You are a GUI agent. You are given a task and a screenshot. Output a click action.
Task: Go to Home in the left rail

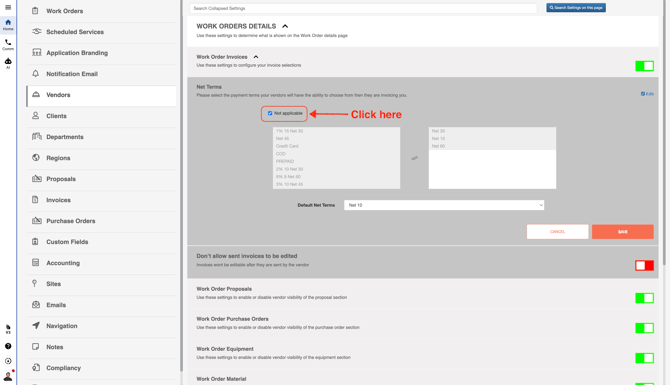[x=8, y=24]
